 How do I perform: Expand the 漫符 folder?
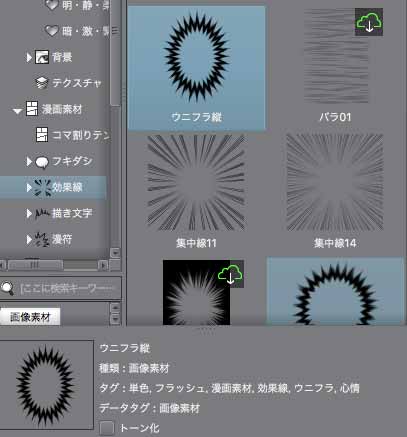(x=29, y=239)
